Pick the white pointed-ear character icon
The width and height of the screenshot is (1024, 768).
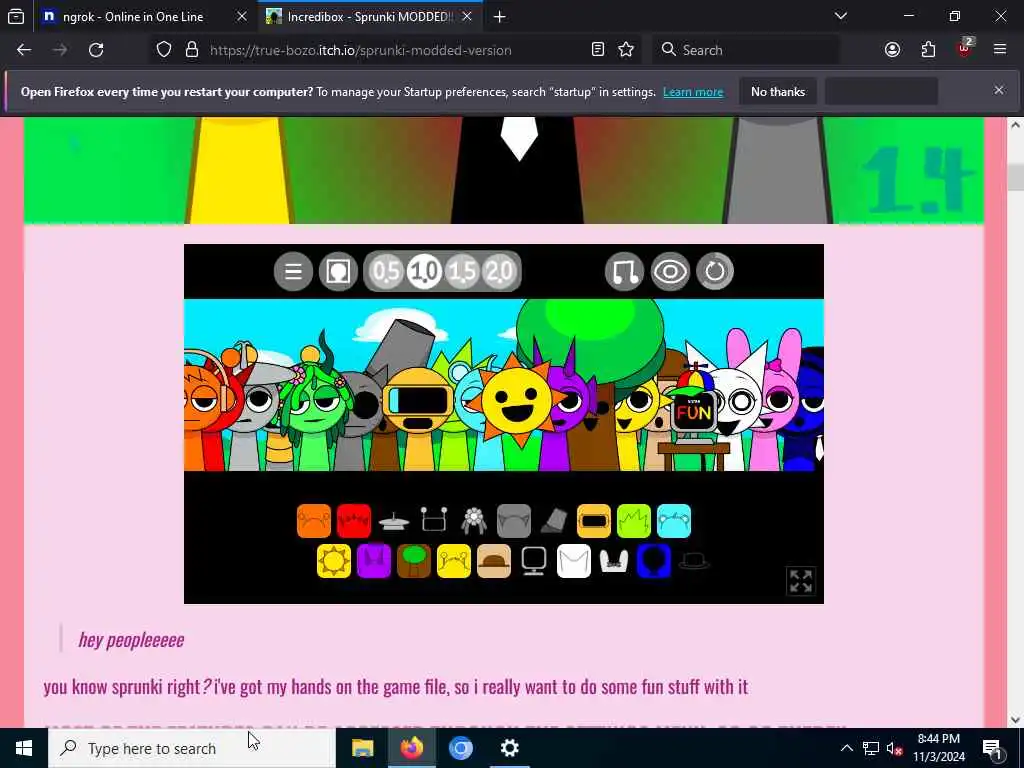[574, 561]
